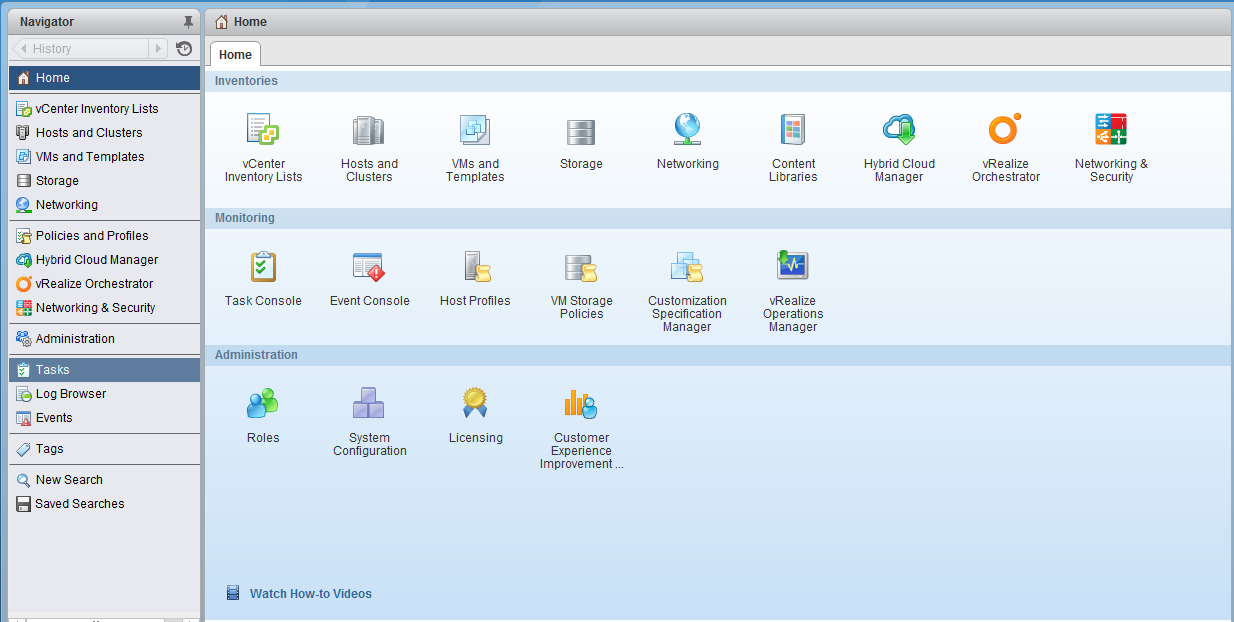Open recent history clock icon
This screenshot has width=1234, height=622.
click(184, 48)
